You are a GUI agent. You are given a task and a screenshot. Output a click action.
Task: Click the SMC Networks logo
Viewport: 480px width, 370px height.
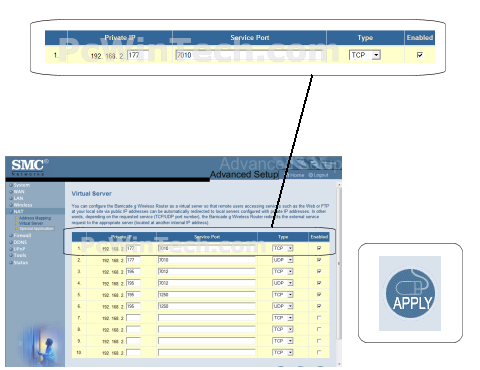pyautogui.click(x=30, y=167)
